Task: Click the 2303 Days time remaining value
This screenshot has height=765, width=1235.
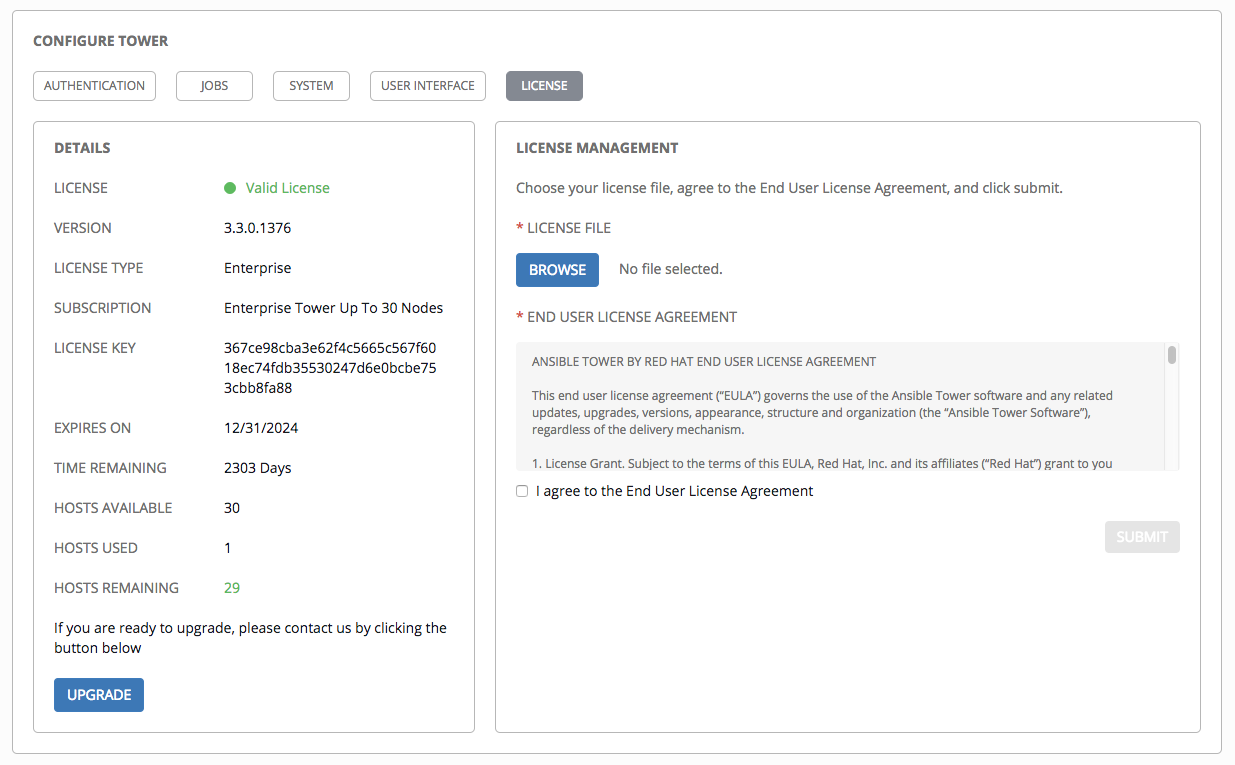Action: tap(258, 468)
